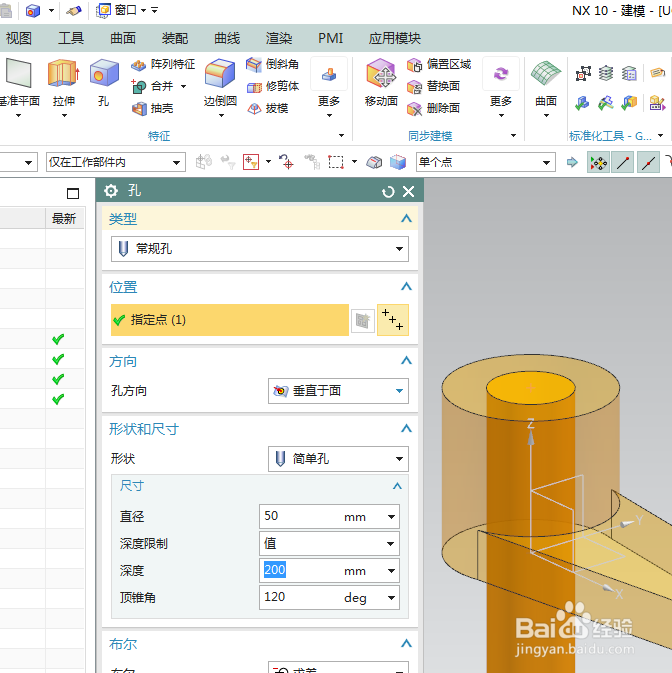Viewport: 672px width, 673px height.
Task: Collapse the 位置 section
Action: [406, 287]
